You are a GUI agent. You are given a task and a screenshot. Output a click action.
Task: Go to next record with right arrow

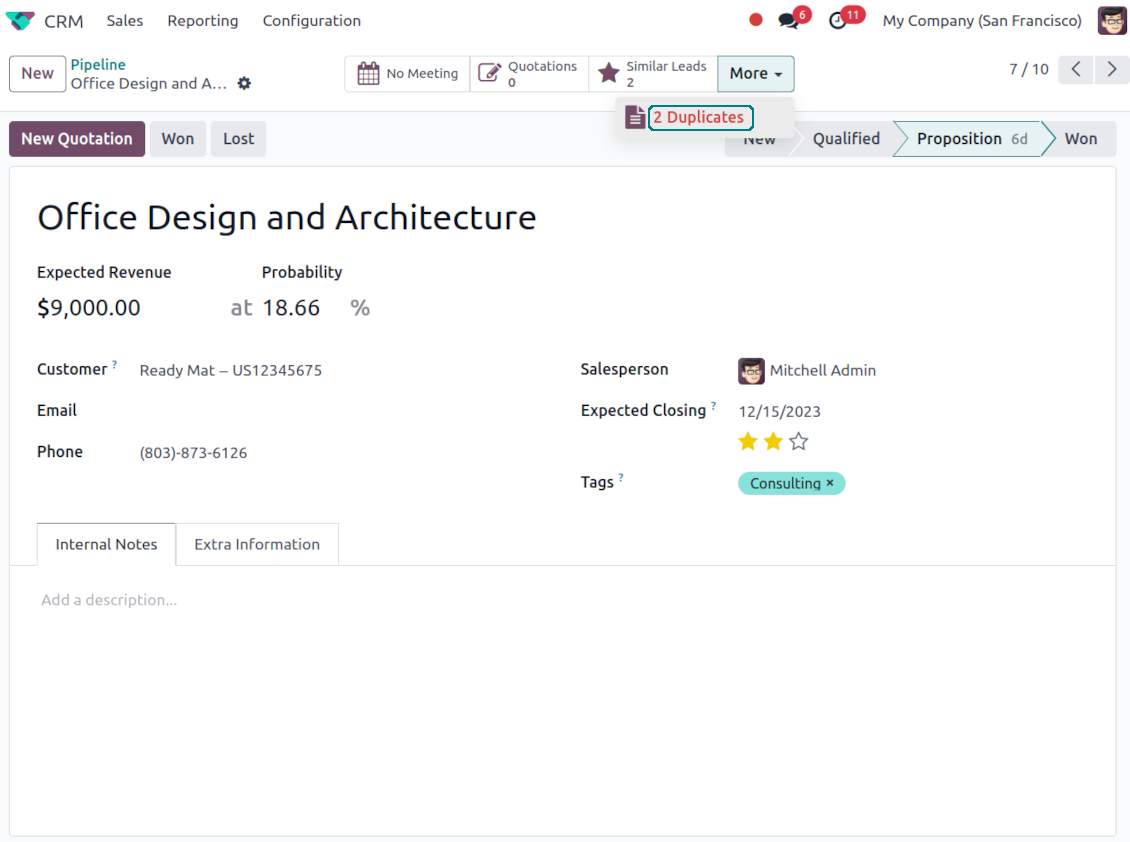pos(1111,70)
